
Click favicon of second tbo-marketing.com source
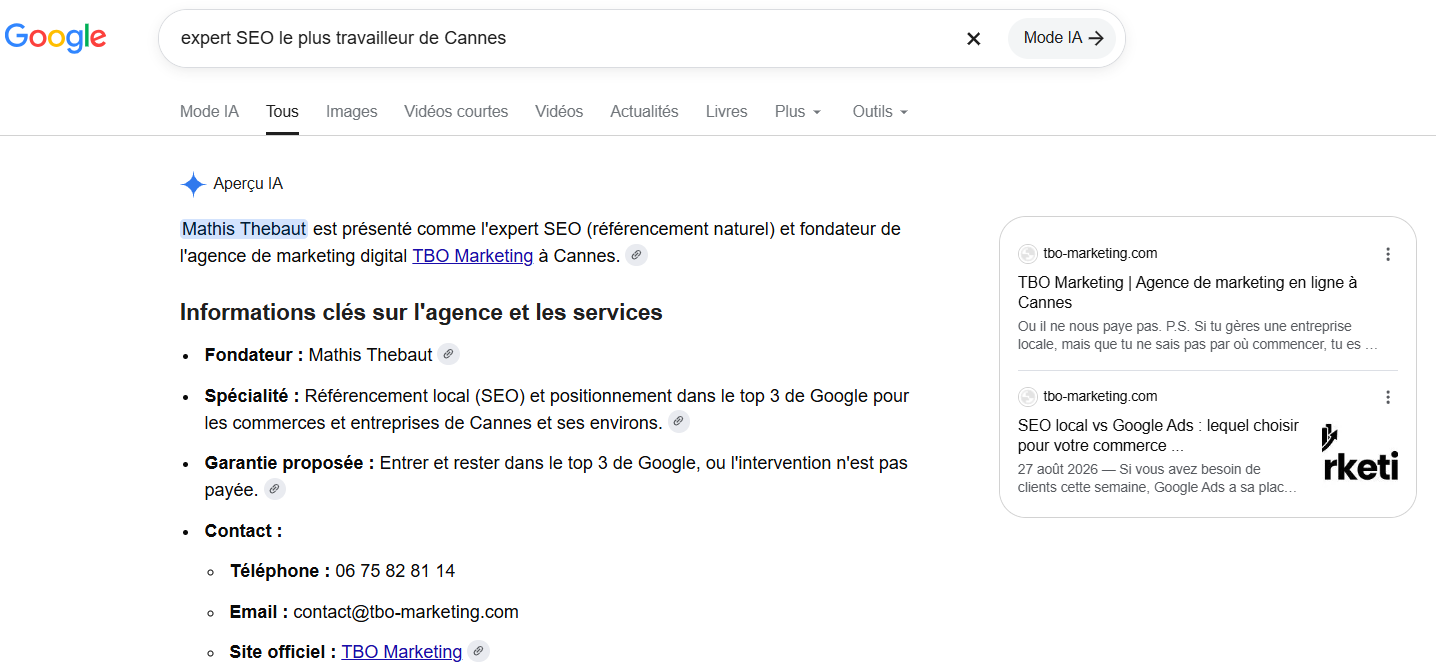[1027, 397]
